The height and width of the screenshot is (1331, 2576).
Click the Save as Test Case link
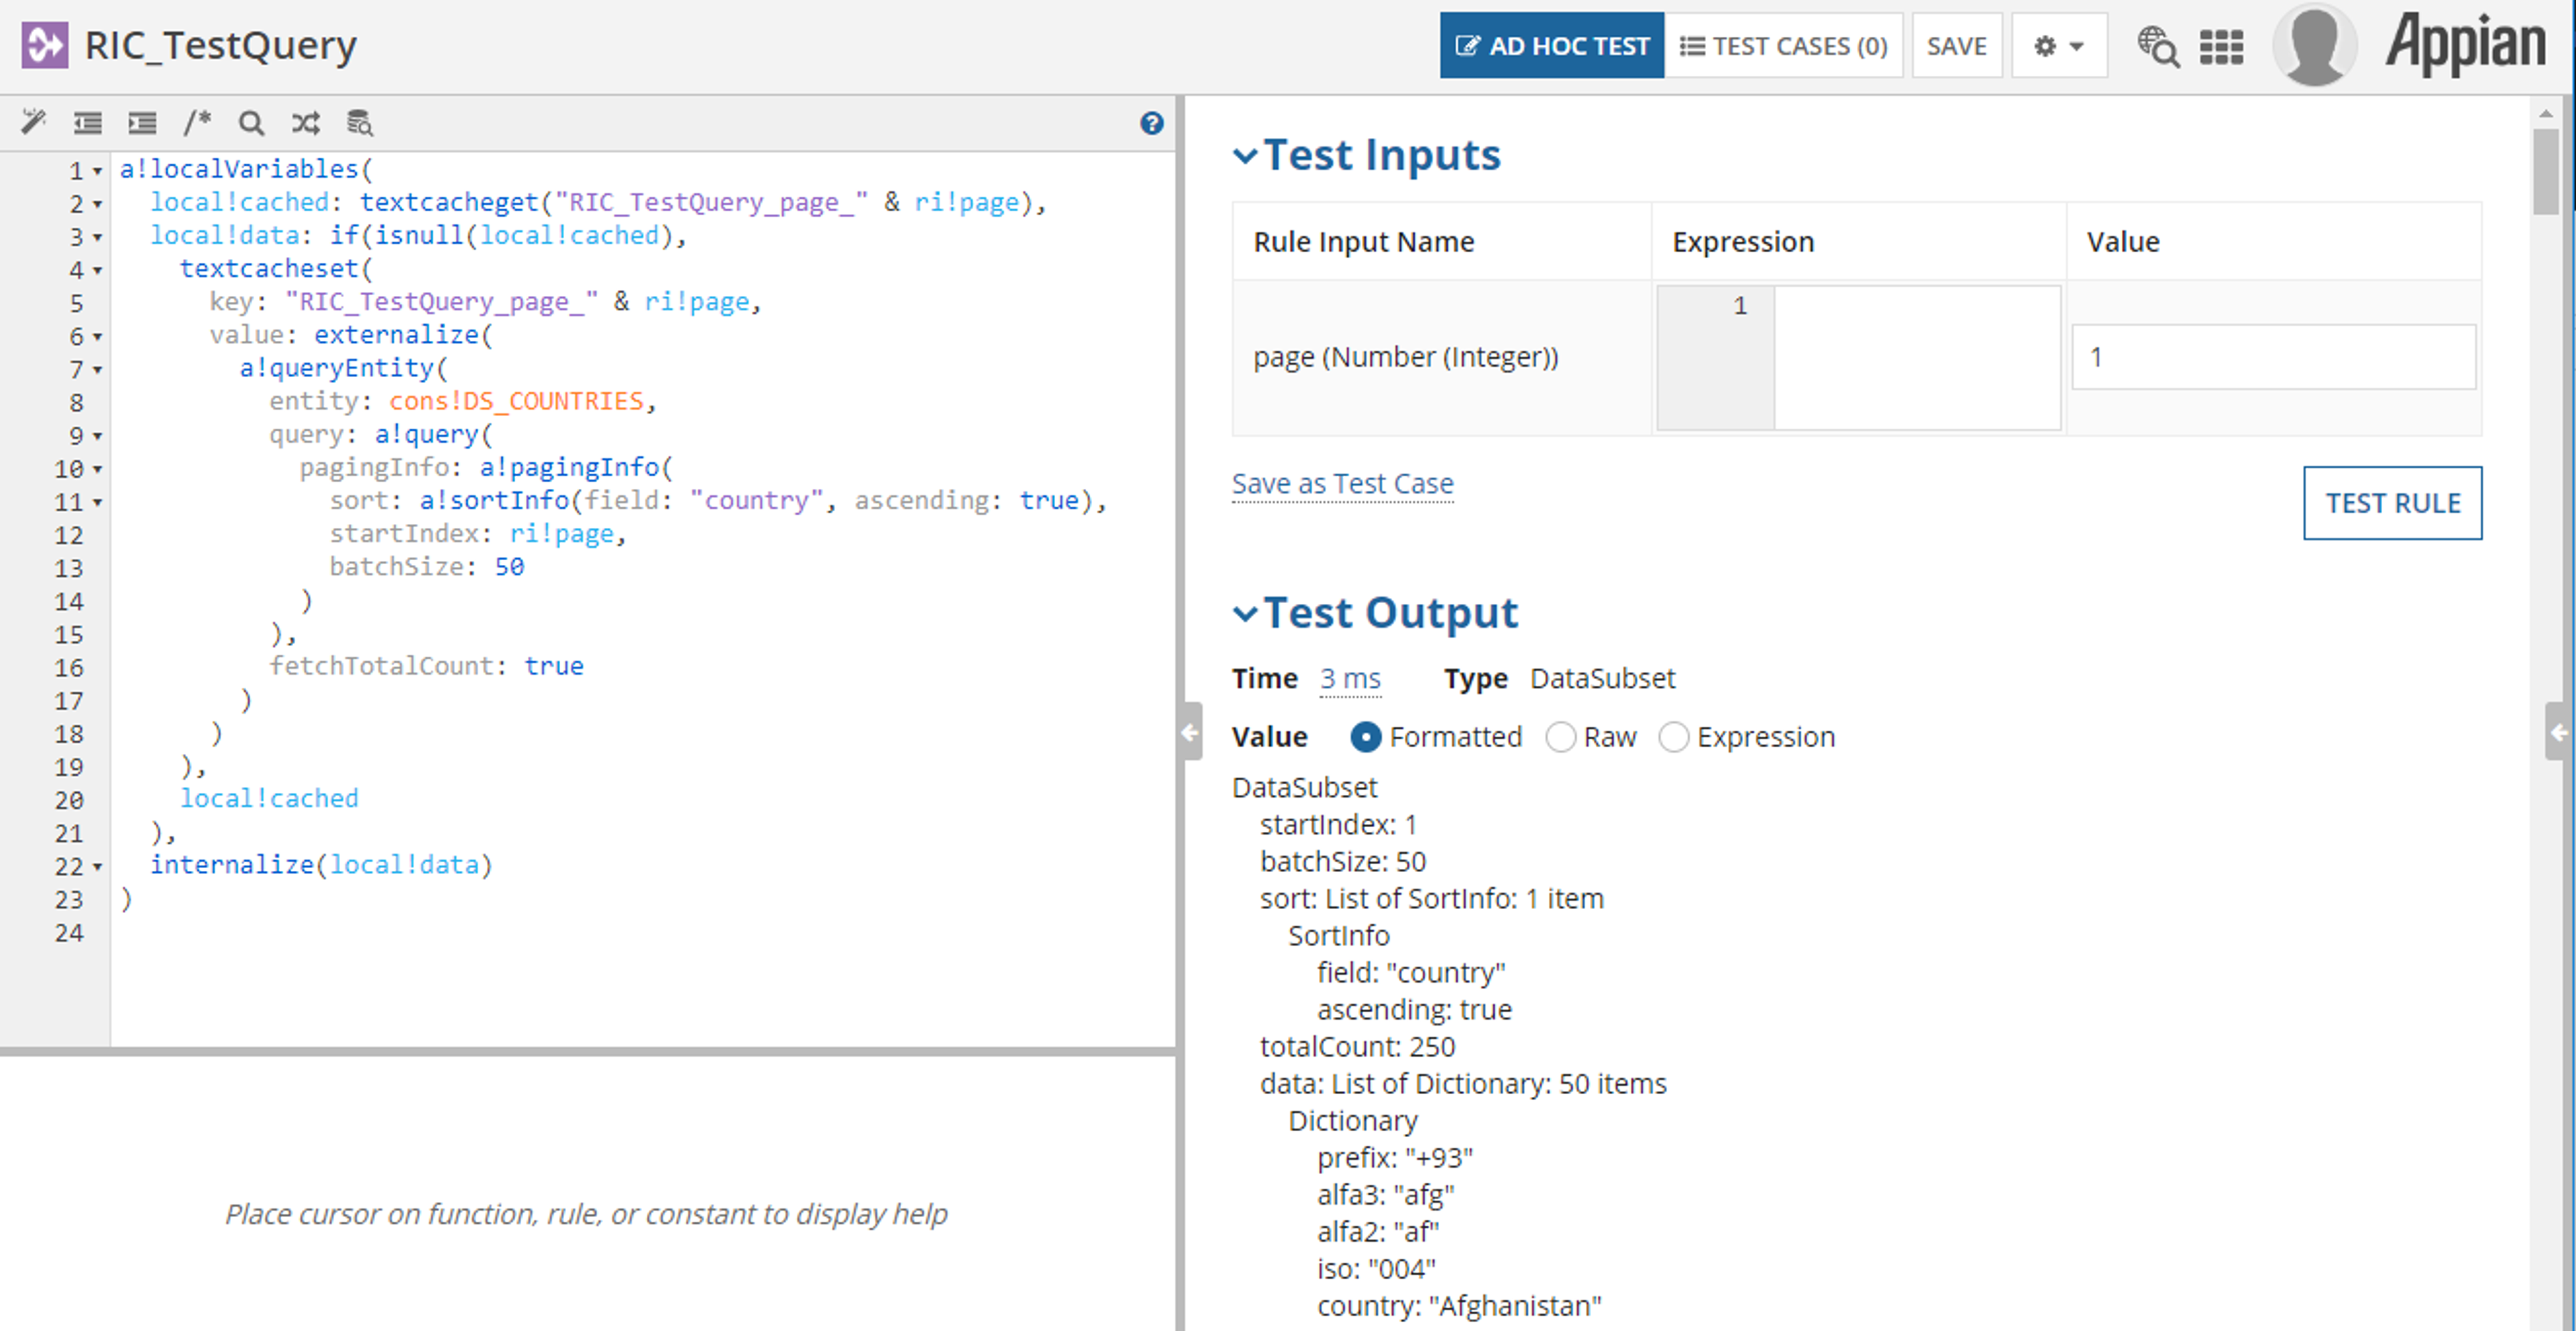[1342, 484]
